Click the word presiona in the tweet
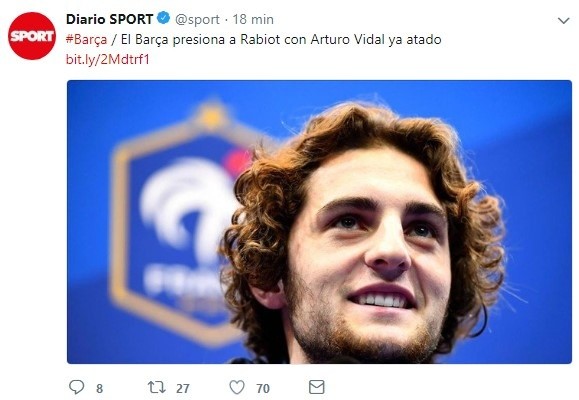Screen dimensions: 579x400 [x=199, y=40]
